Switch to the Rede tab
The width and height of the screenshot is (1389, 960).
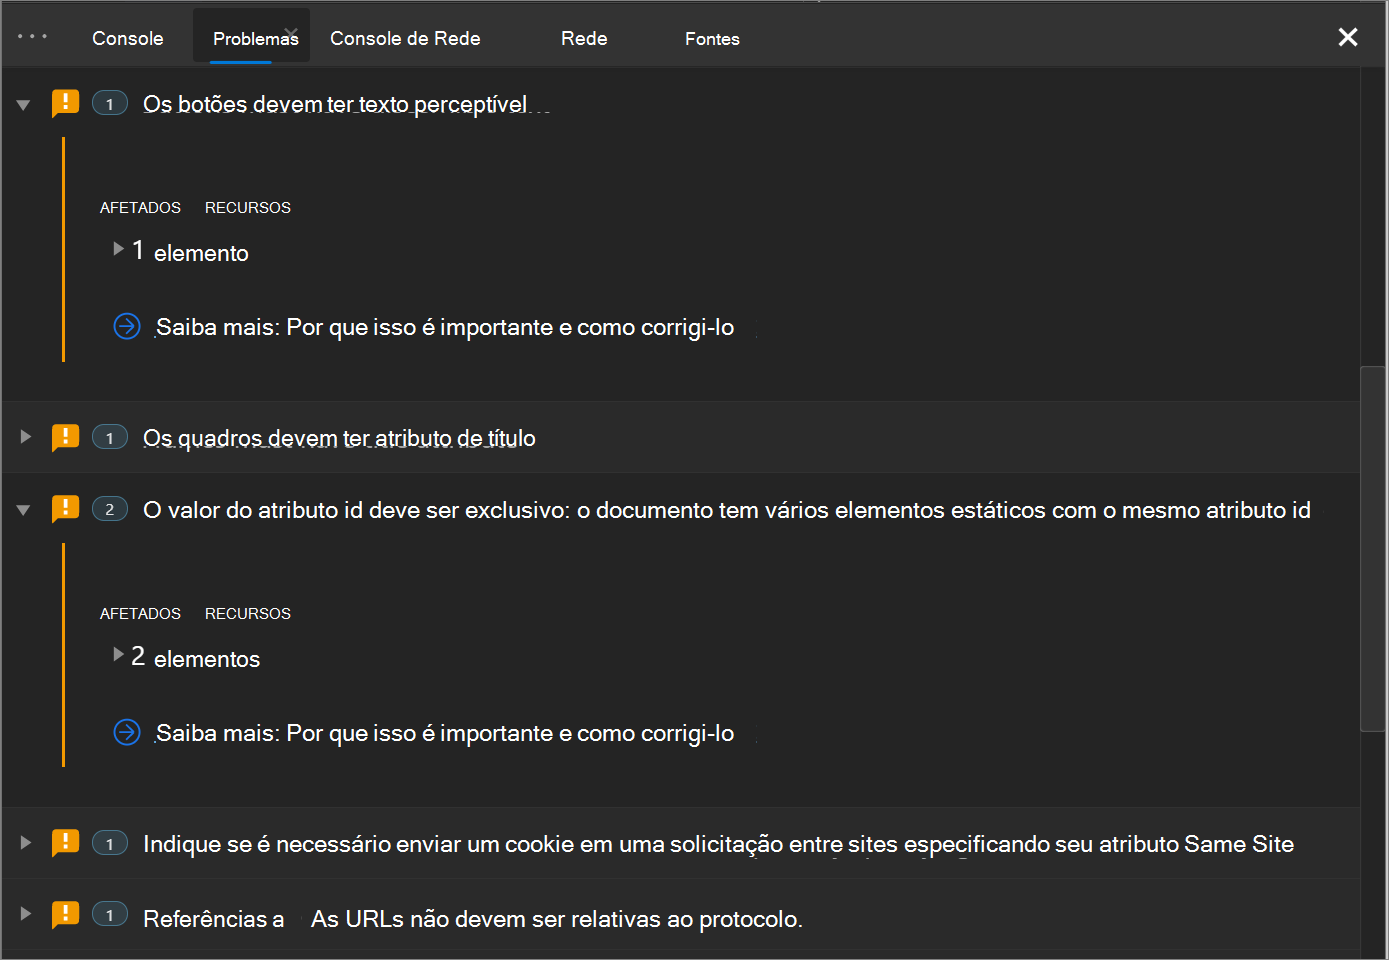(x=584, y=38)
